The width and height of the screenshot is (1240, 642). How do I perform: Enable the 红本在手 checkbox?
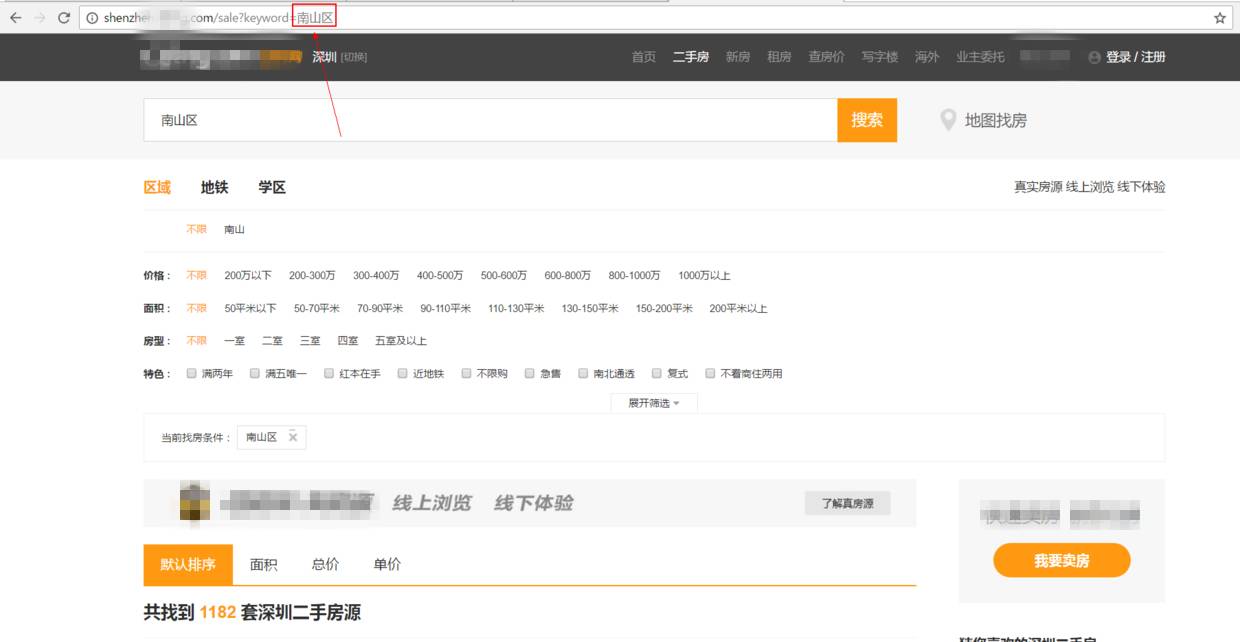tap(329, 374)
